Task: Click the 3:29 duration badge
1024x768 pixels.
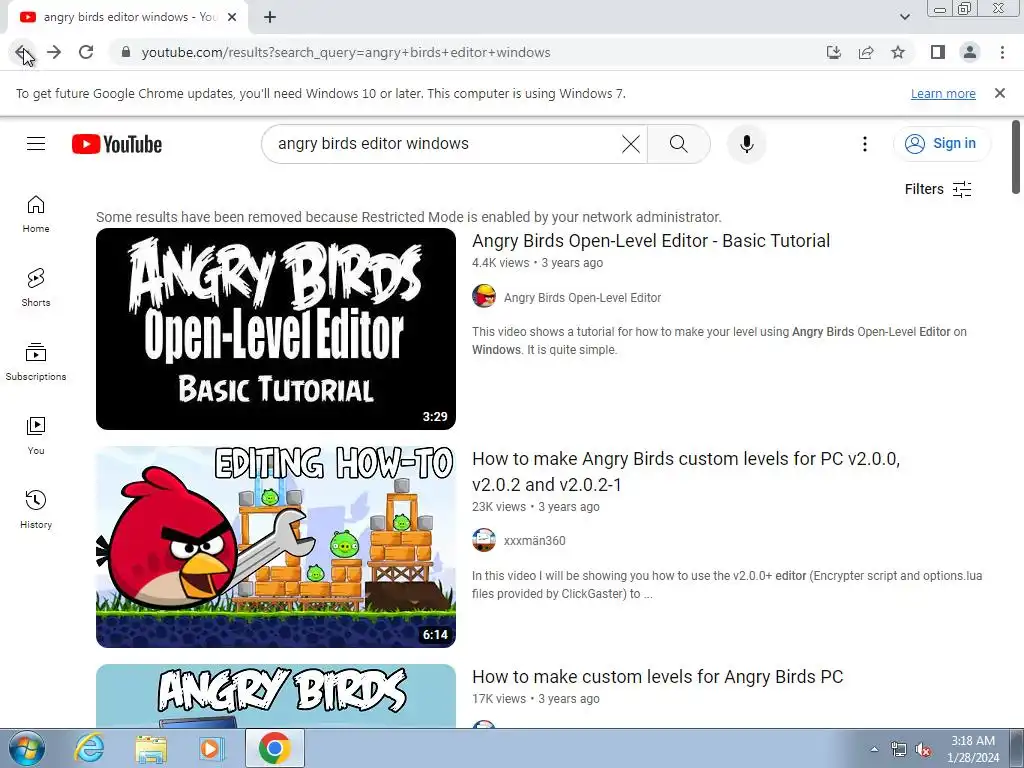Action: 435,417
